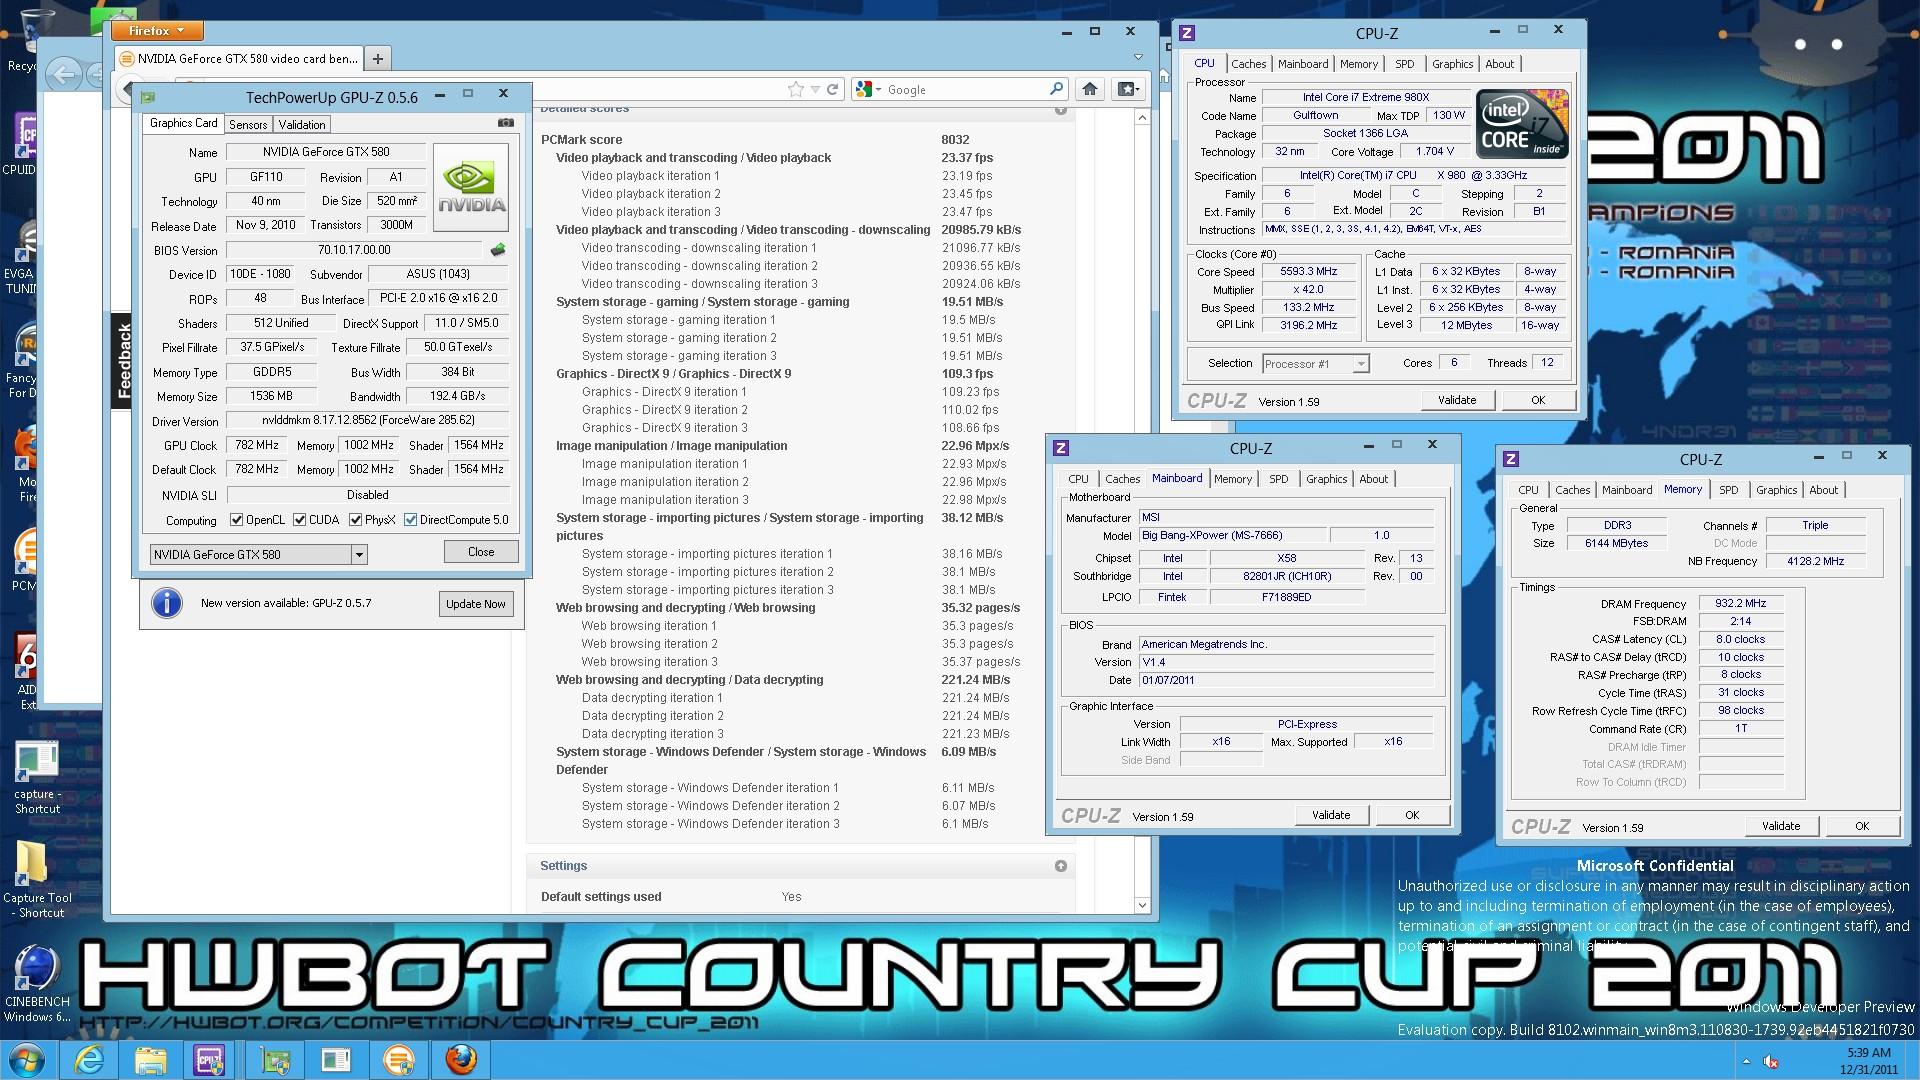
Task: Click OK in the CPU tab window
Action: [x=1538, y=400]
